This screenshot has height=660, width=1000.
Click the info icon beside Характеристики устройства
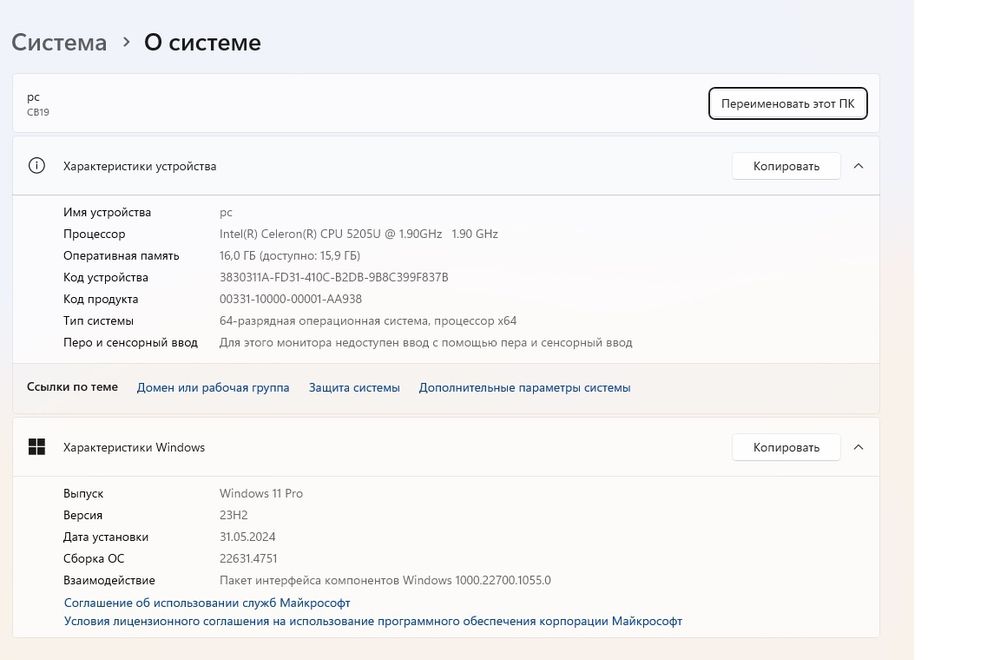coord(37,166)
